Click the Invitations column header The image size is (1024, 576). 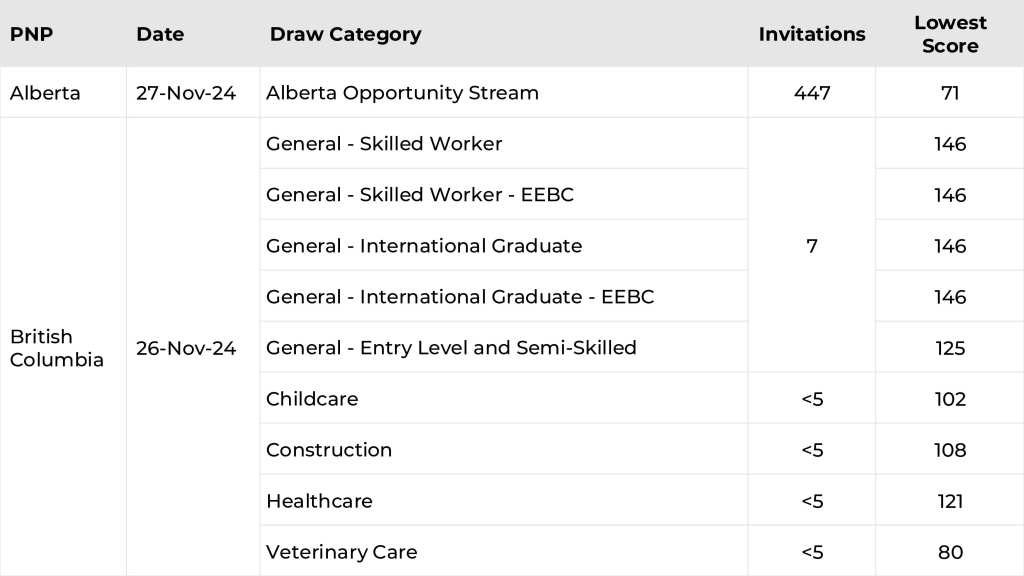[x=811, y=34]
